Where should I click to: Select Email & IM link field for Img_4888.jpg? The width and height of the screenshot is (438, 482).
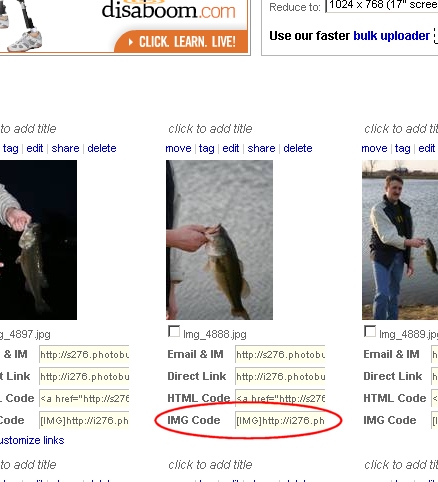pyautogui.click(x=280, y=354)
